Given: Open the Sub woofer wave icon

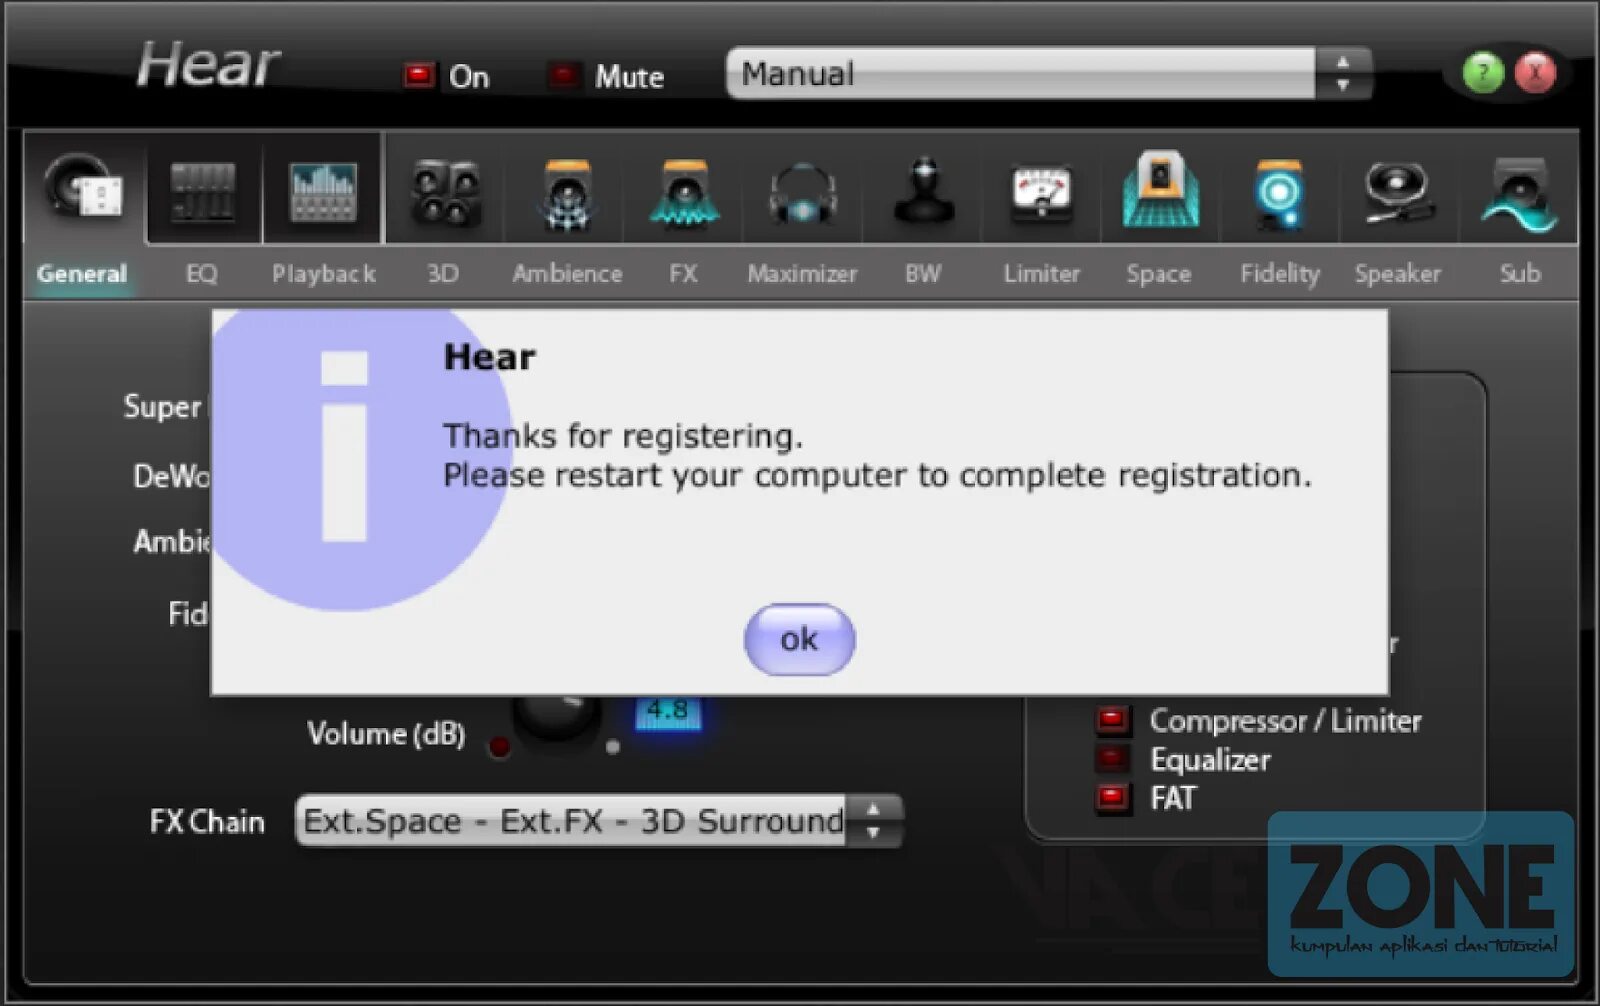Looking at the screenshot, I should (1519, 194).
